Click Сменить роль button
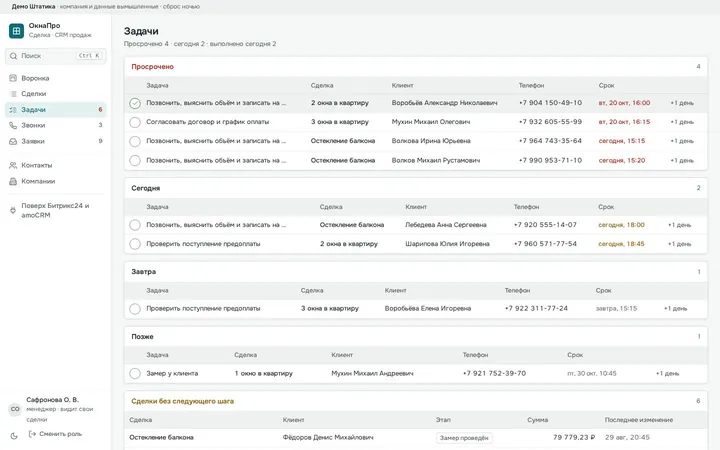 (55, 434)
